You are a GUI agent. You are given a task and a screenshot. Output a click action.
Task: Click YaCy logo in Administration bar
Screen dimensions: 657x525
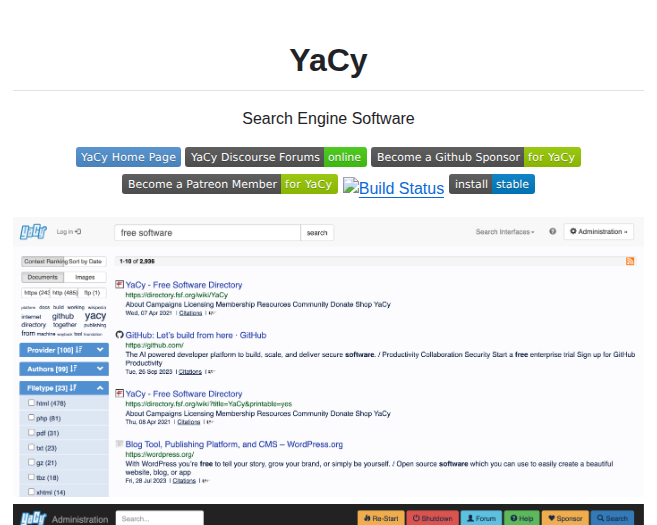coord(34,518)
